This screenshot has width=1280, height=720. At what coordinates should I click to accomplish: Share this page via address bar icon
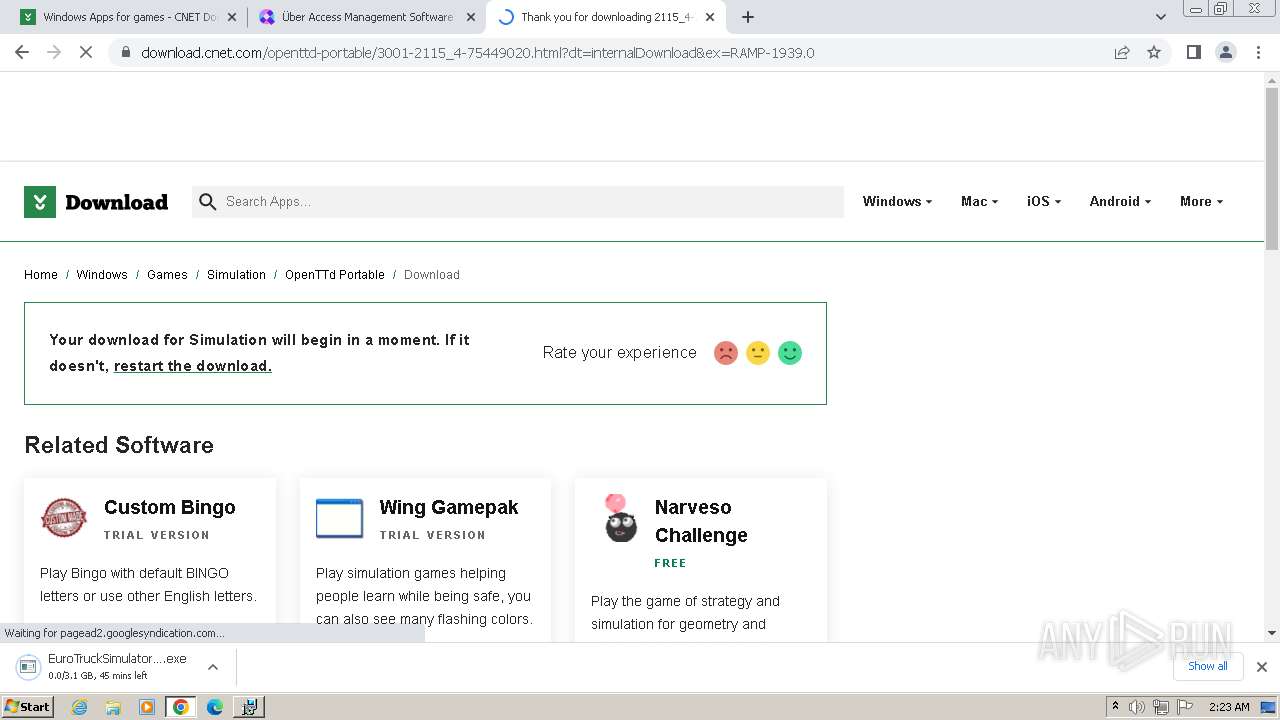pos(1122,52)
